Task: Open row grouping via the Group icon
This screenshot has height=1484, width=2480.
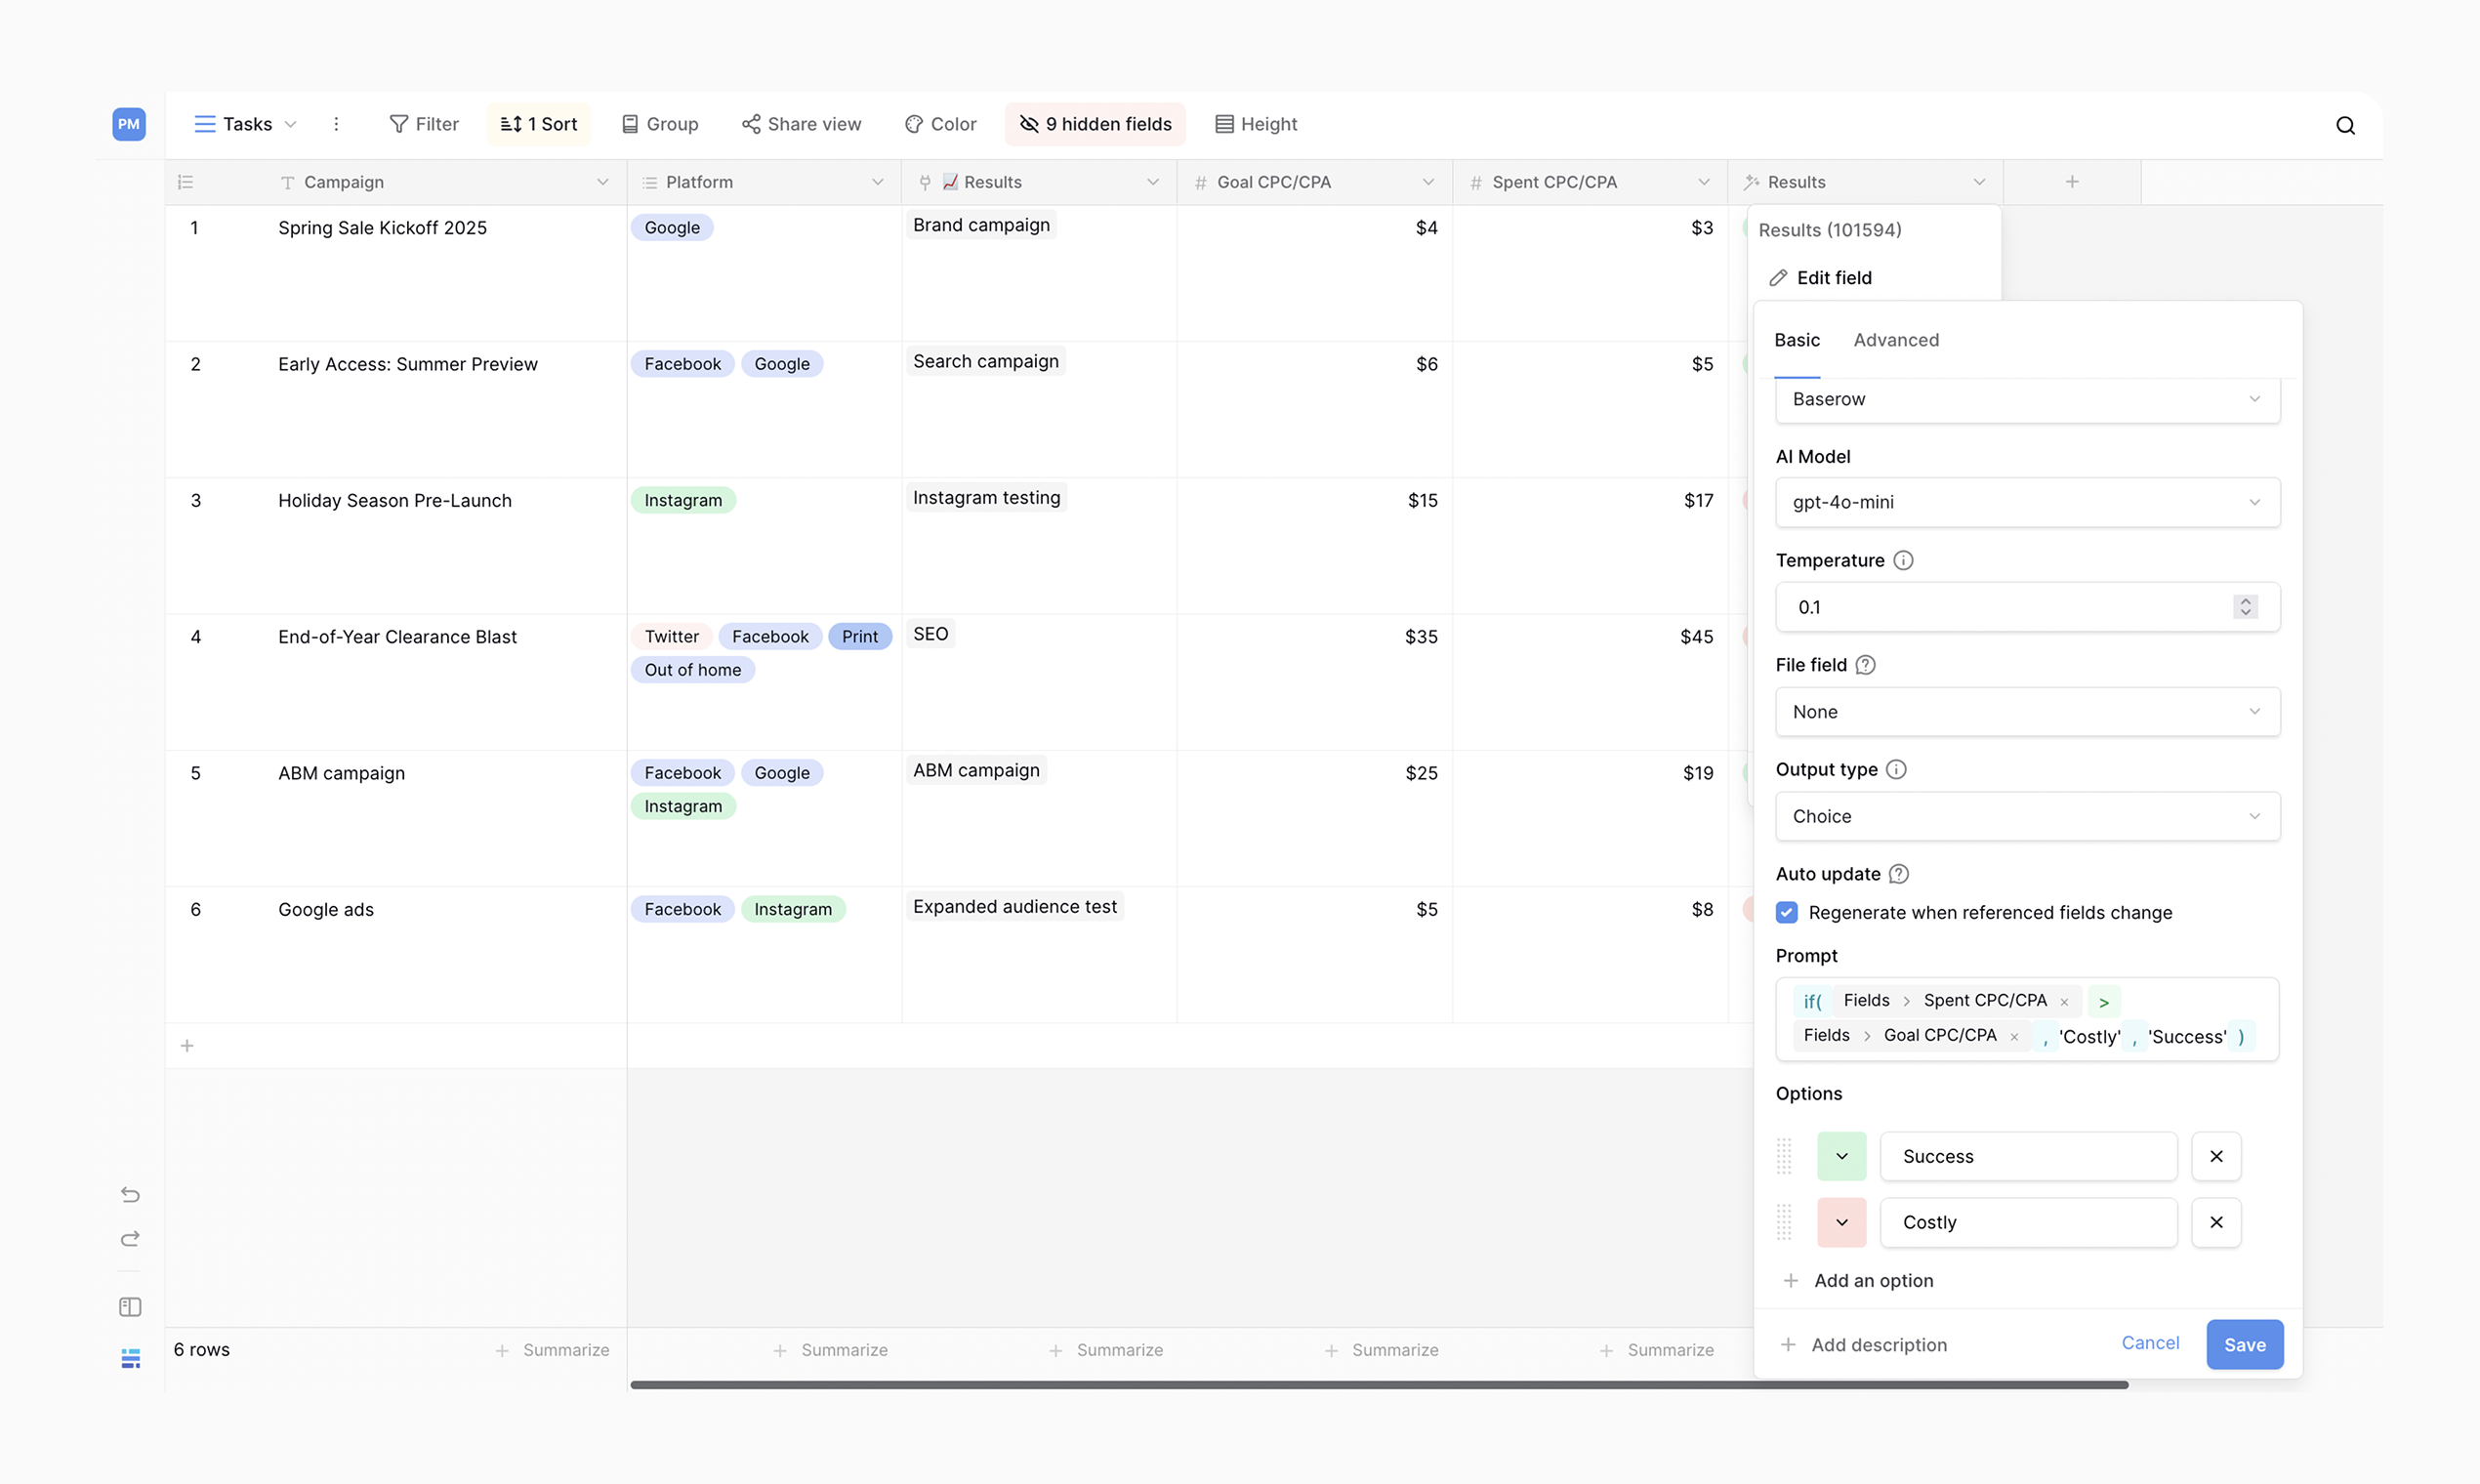Action: tap(659, 124)
